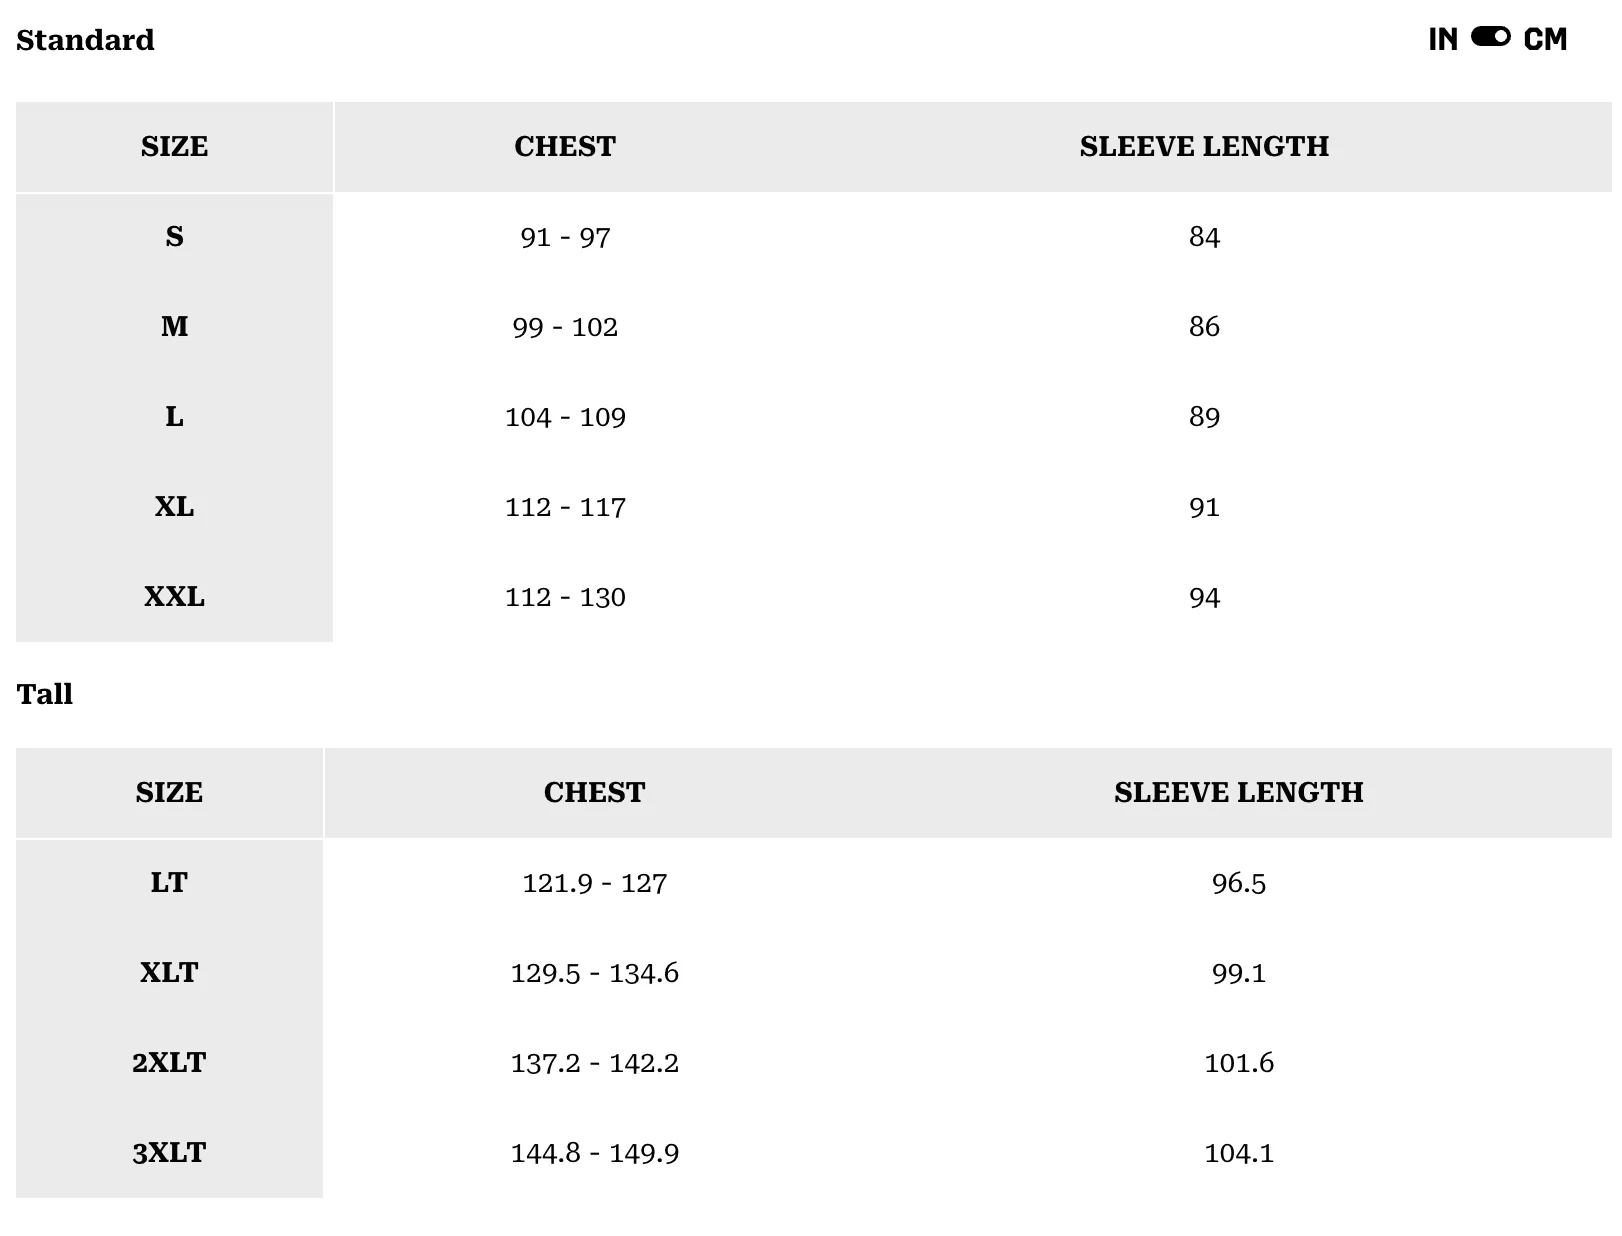The height and width of the screenshot is (1236, 1622).
Task: Click the Standard section heading
Action: [85, 40]
